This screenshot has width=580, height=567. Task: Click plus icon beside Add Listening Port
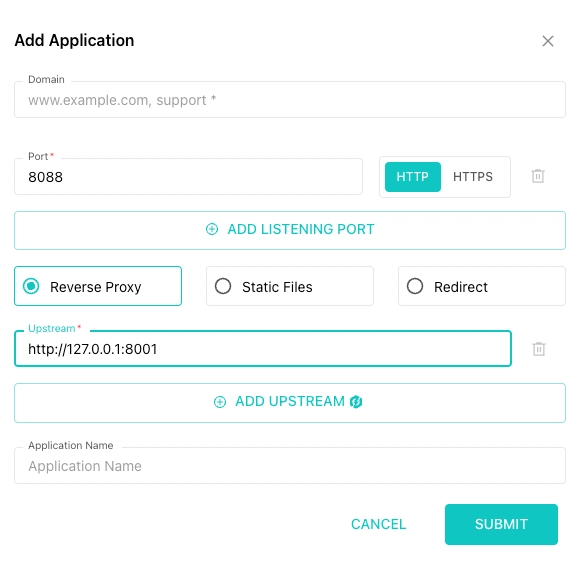coord(212,229)
